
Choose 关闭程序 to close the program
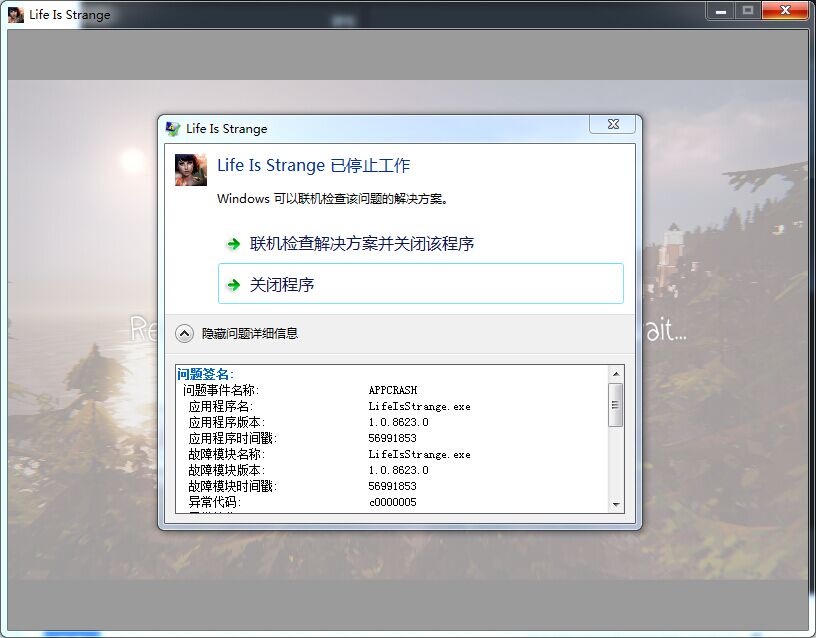click(x=420, y=284)
